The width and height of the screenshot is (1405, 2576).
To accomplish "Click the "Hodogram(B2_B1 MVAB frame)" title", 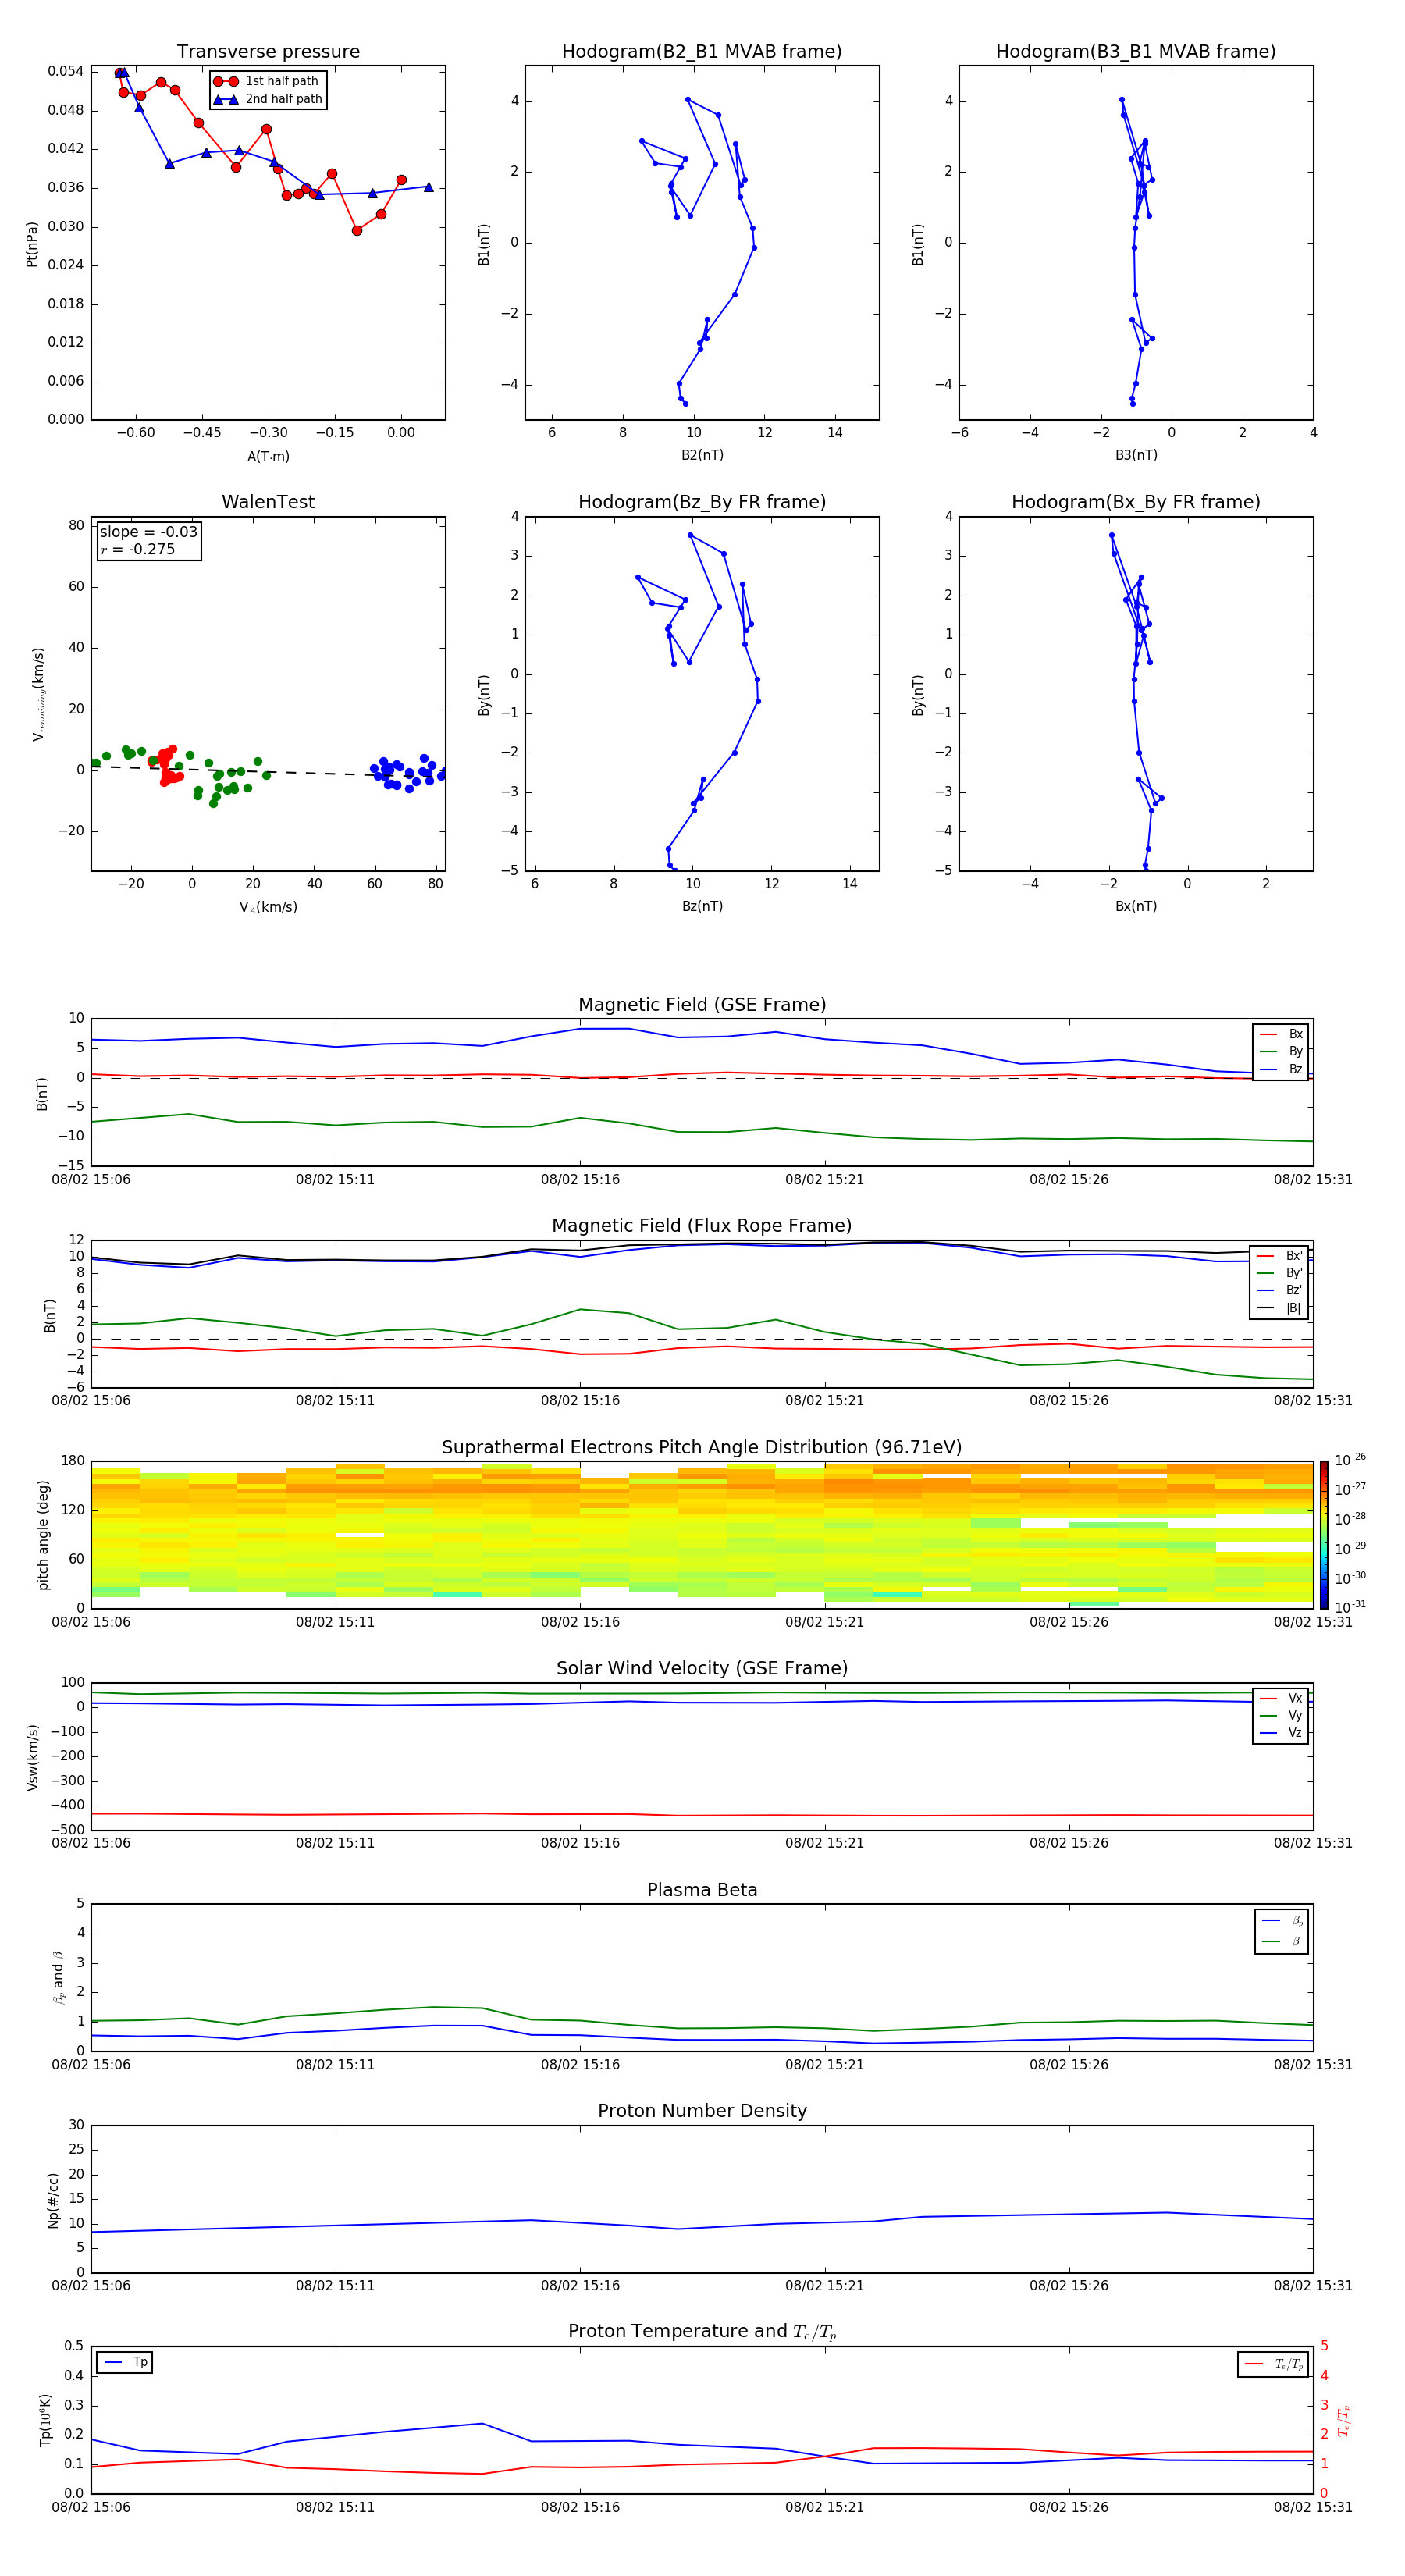I will [x=702, y=52].
